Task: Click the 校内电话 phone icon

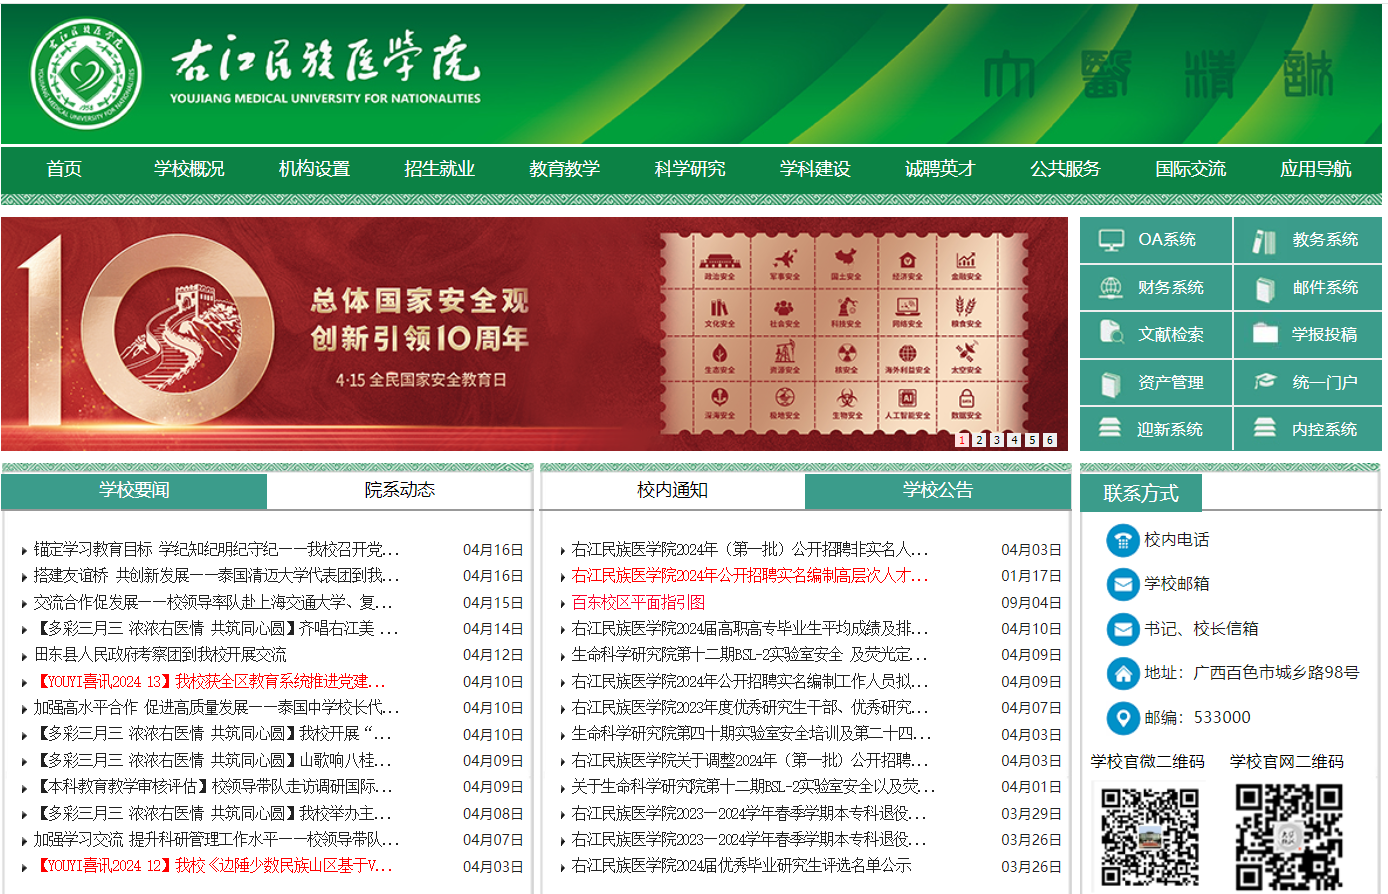Action: 1123,540
